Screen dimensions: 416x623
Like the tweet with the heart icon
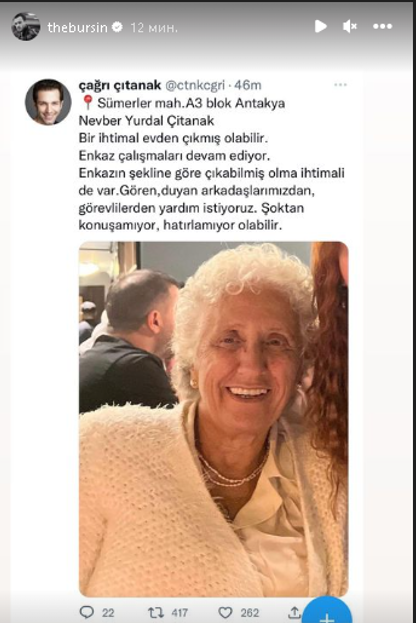pos(225,612)
